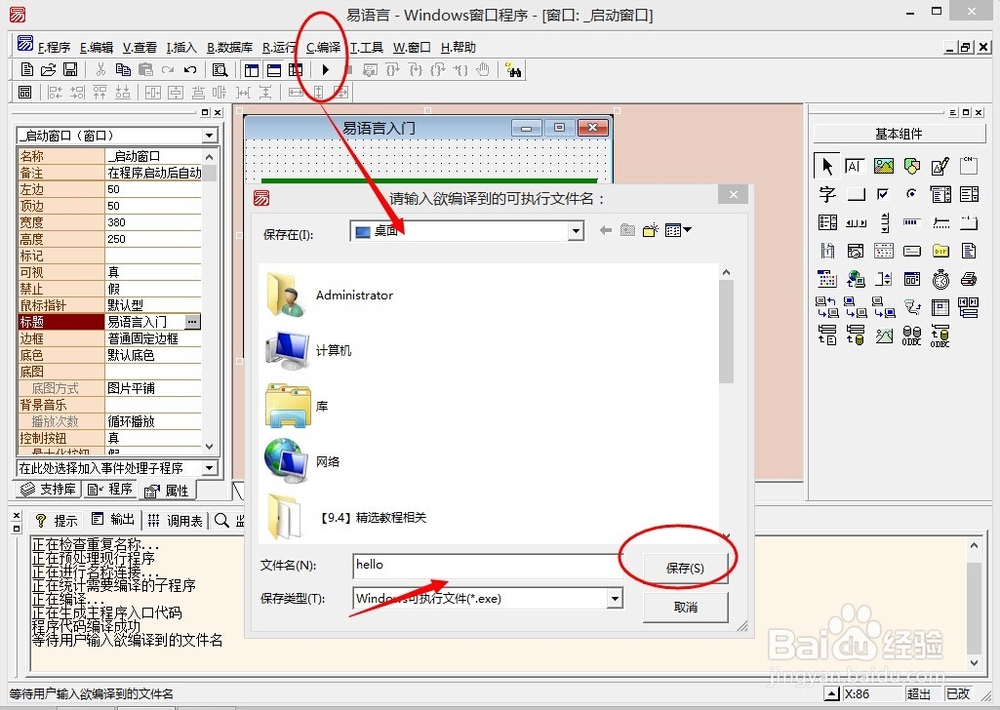Click the 可视 property value 真
The width and height of the screenshot is (1000, 710).
153,272
